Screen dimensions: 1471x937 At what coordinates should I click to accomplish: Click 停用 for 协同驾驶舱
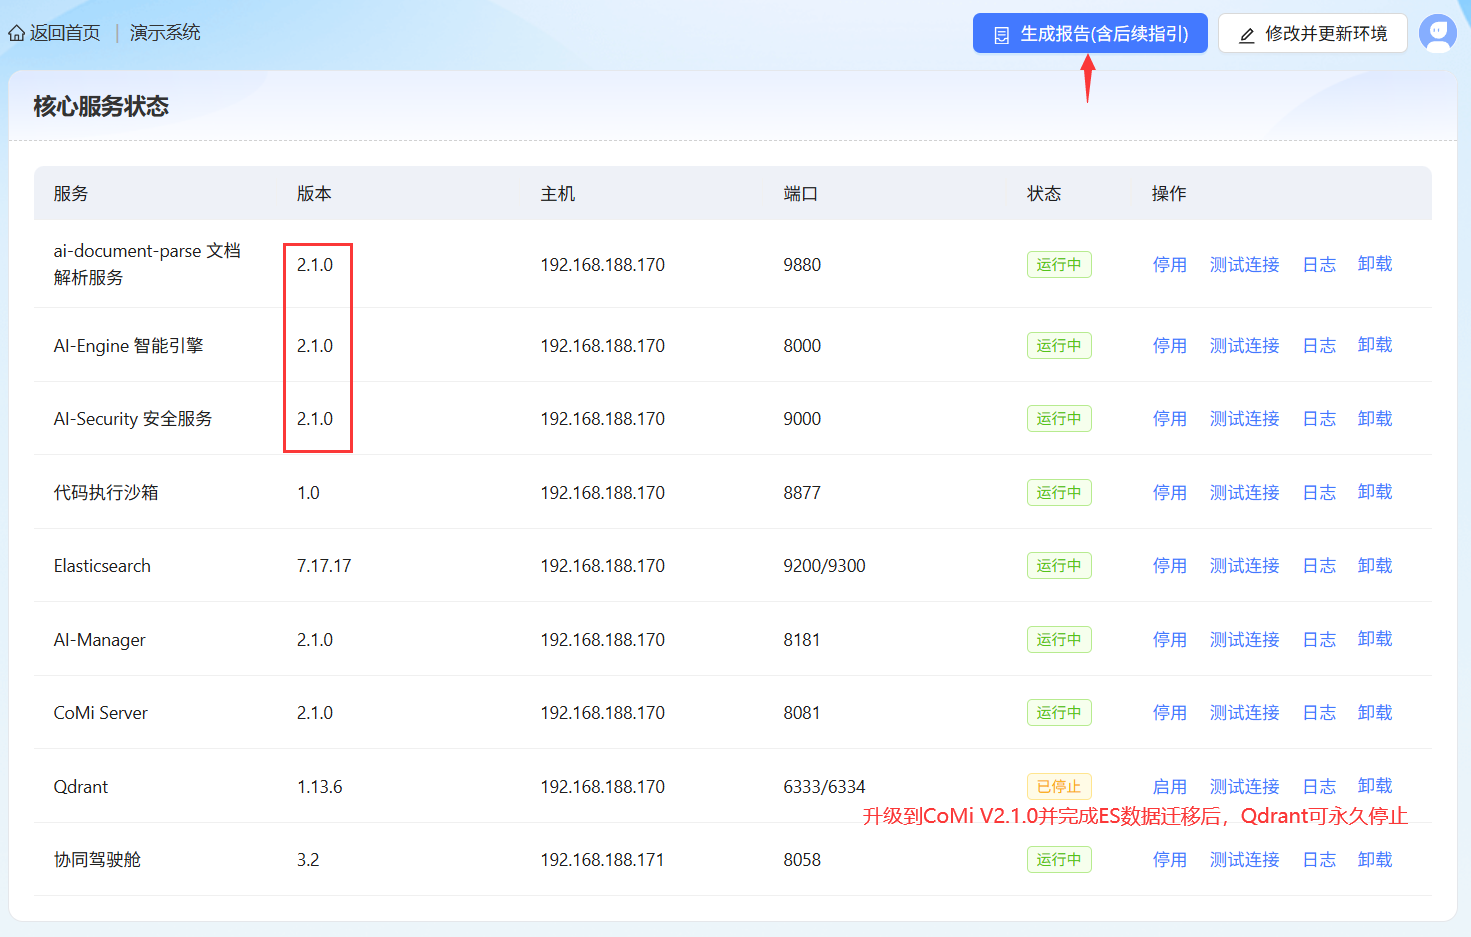click(1169, 859)
